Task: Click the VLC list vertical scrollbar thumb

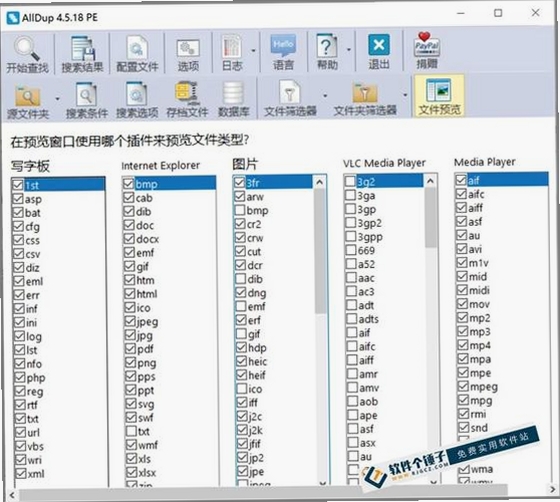Action: point(431,218)
